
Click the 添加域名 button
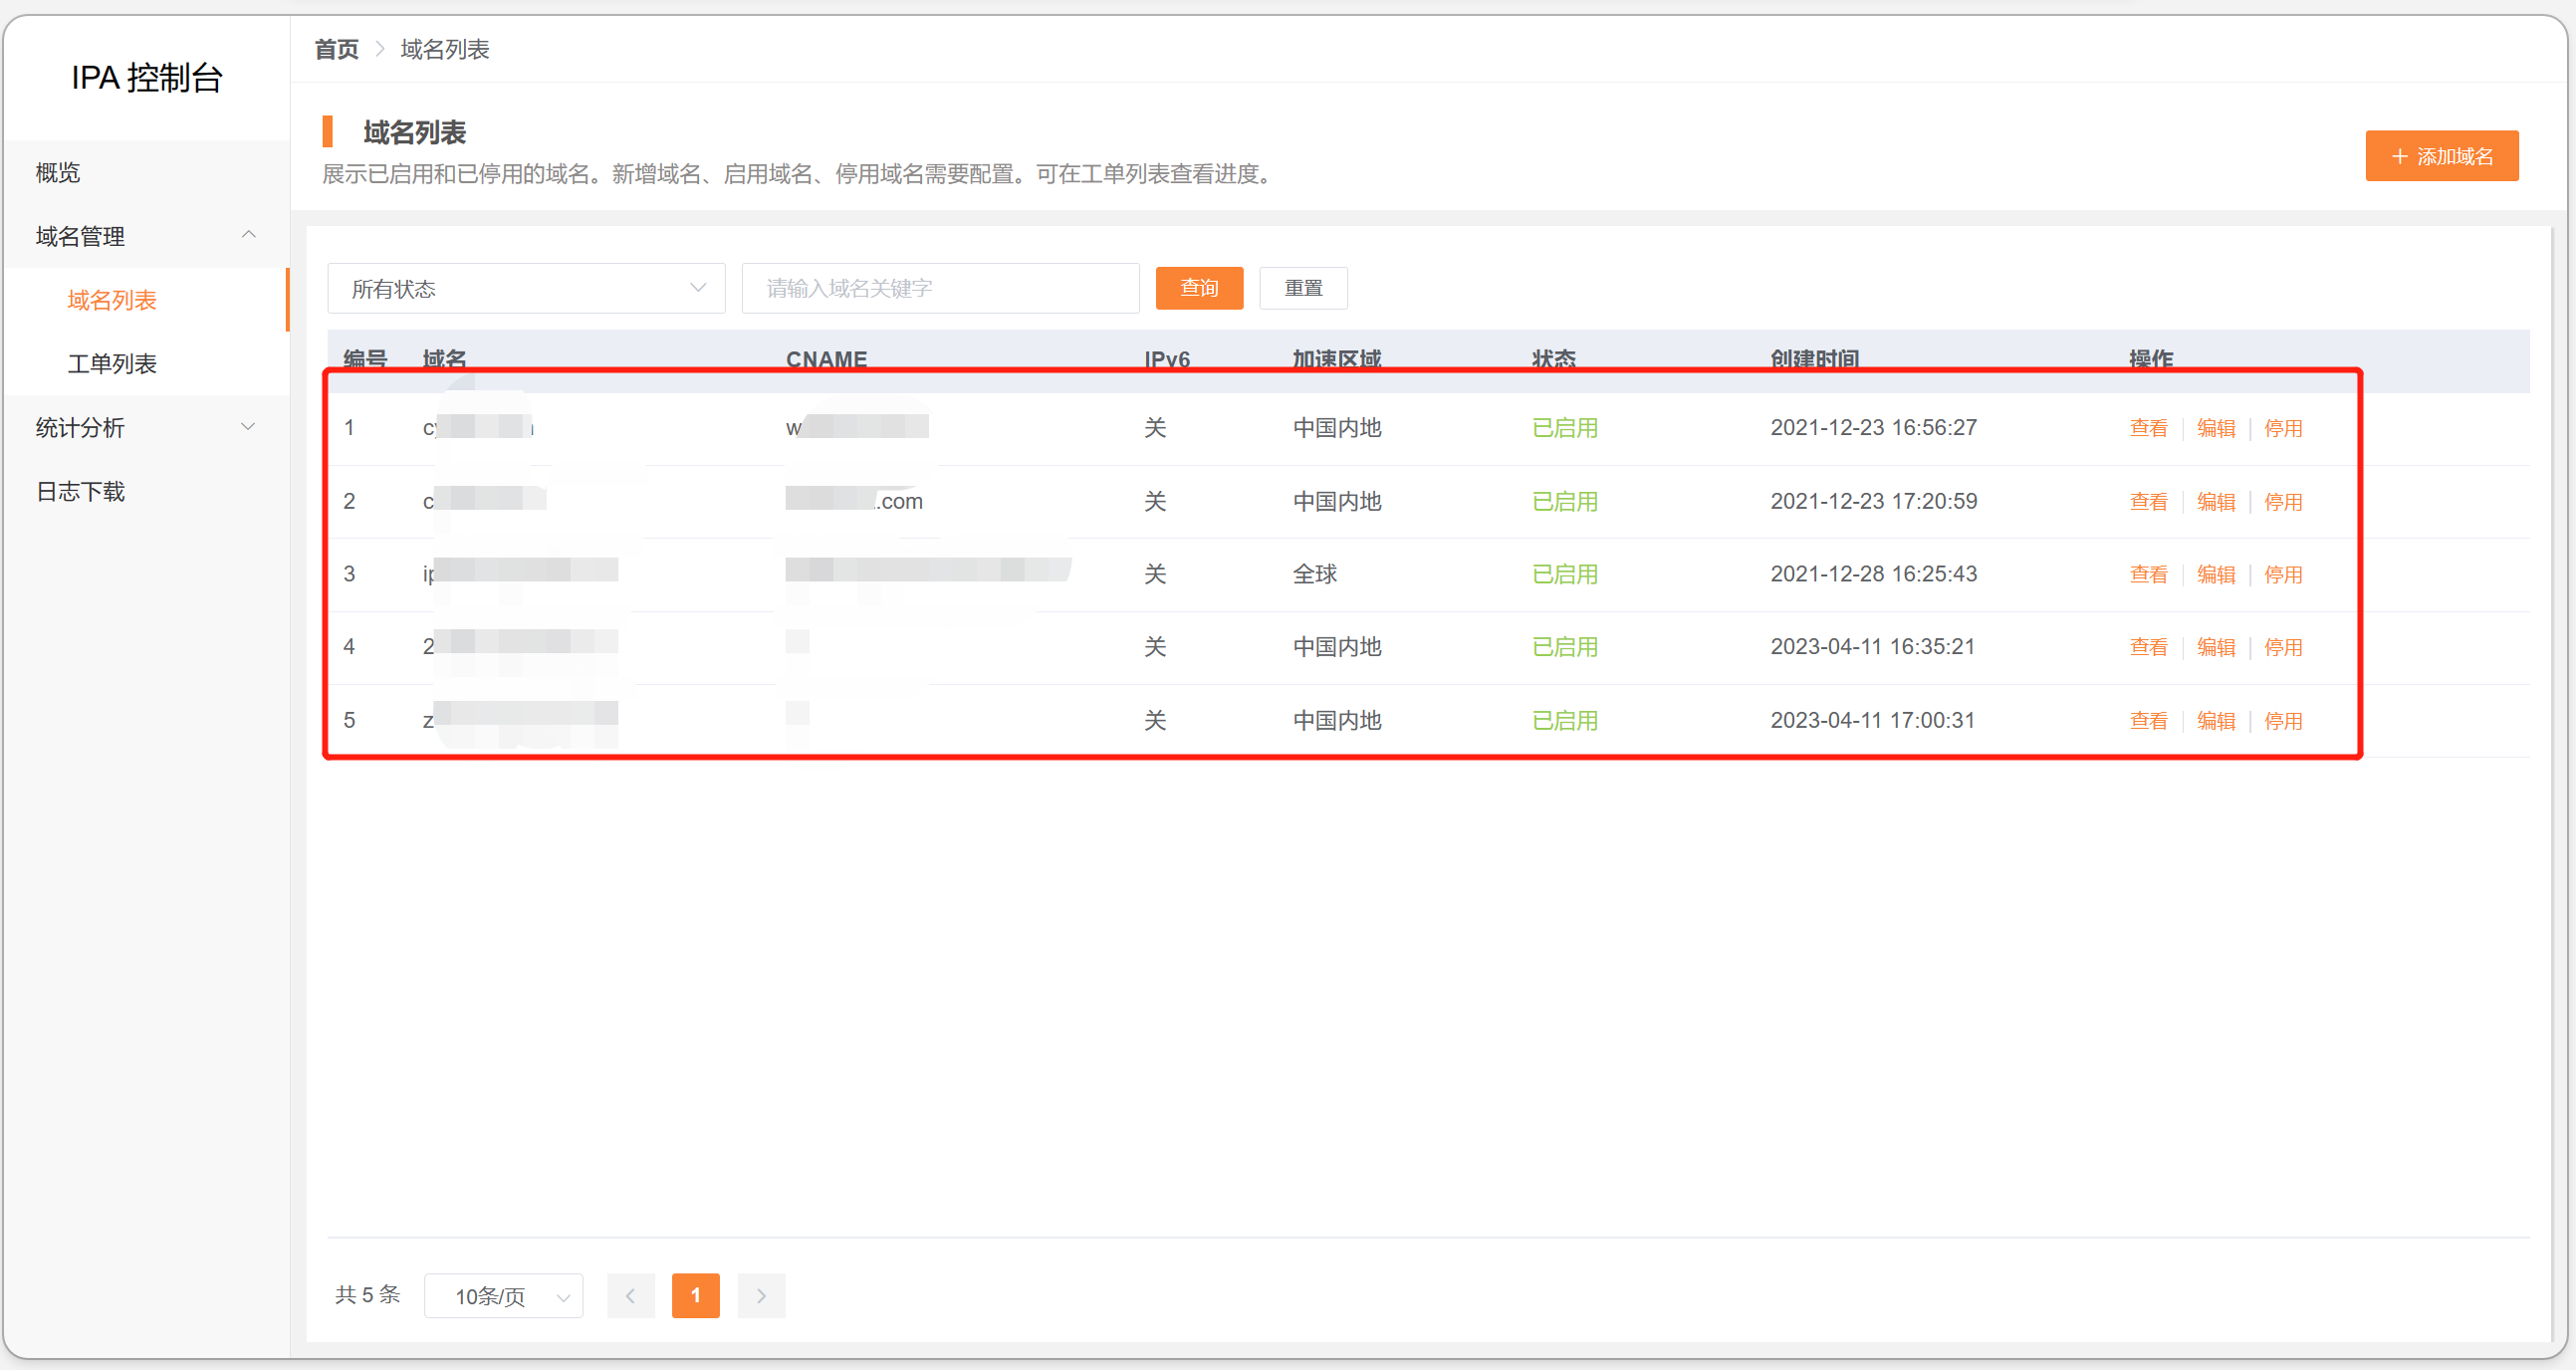click(x=2441, y=156)
